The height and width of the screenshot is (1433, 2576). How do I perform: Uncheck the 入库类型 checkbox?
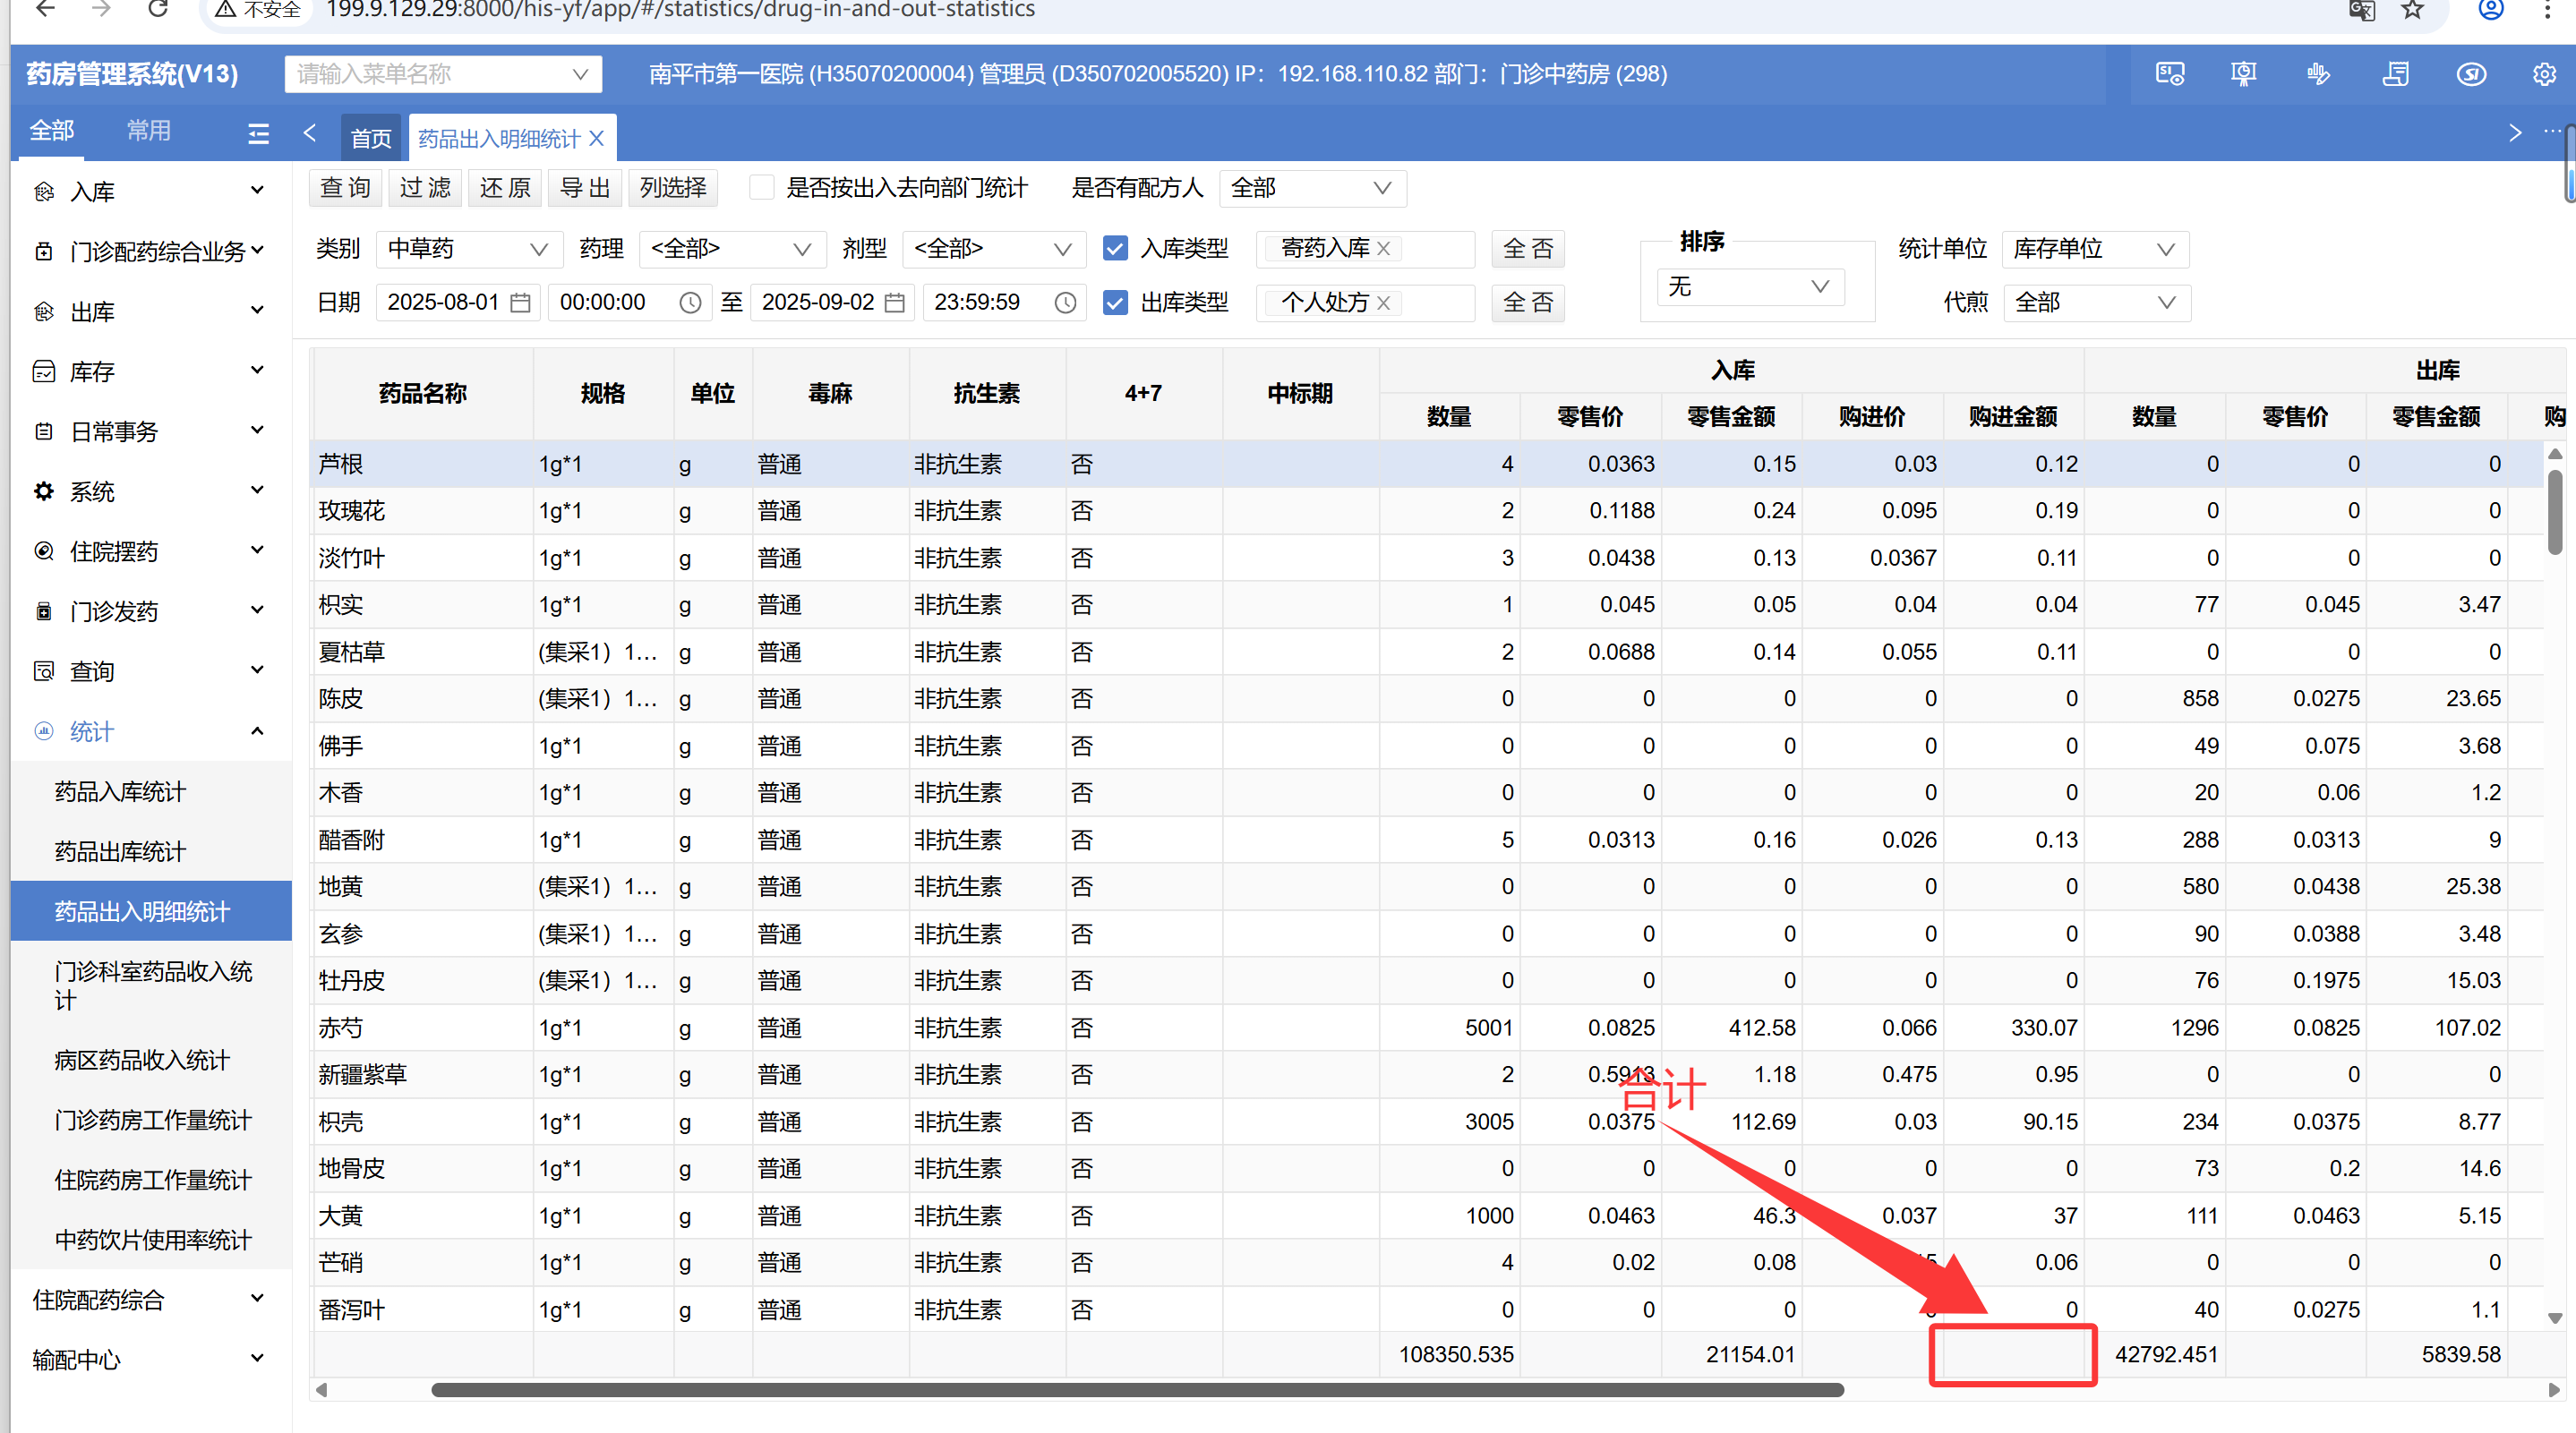(1115, 249)
